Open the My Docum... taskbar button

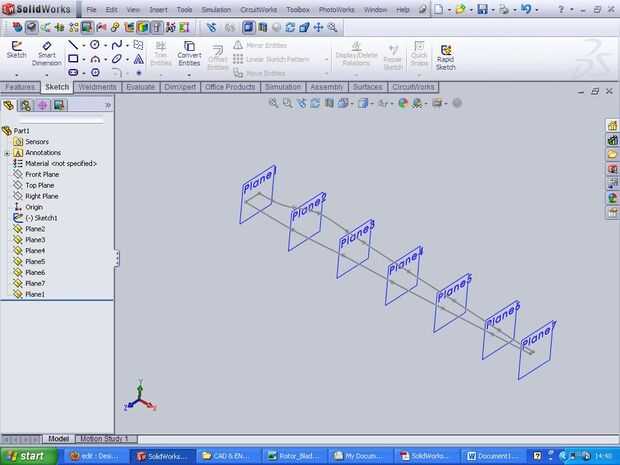tap(359, 456)
